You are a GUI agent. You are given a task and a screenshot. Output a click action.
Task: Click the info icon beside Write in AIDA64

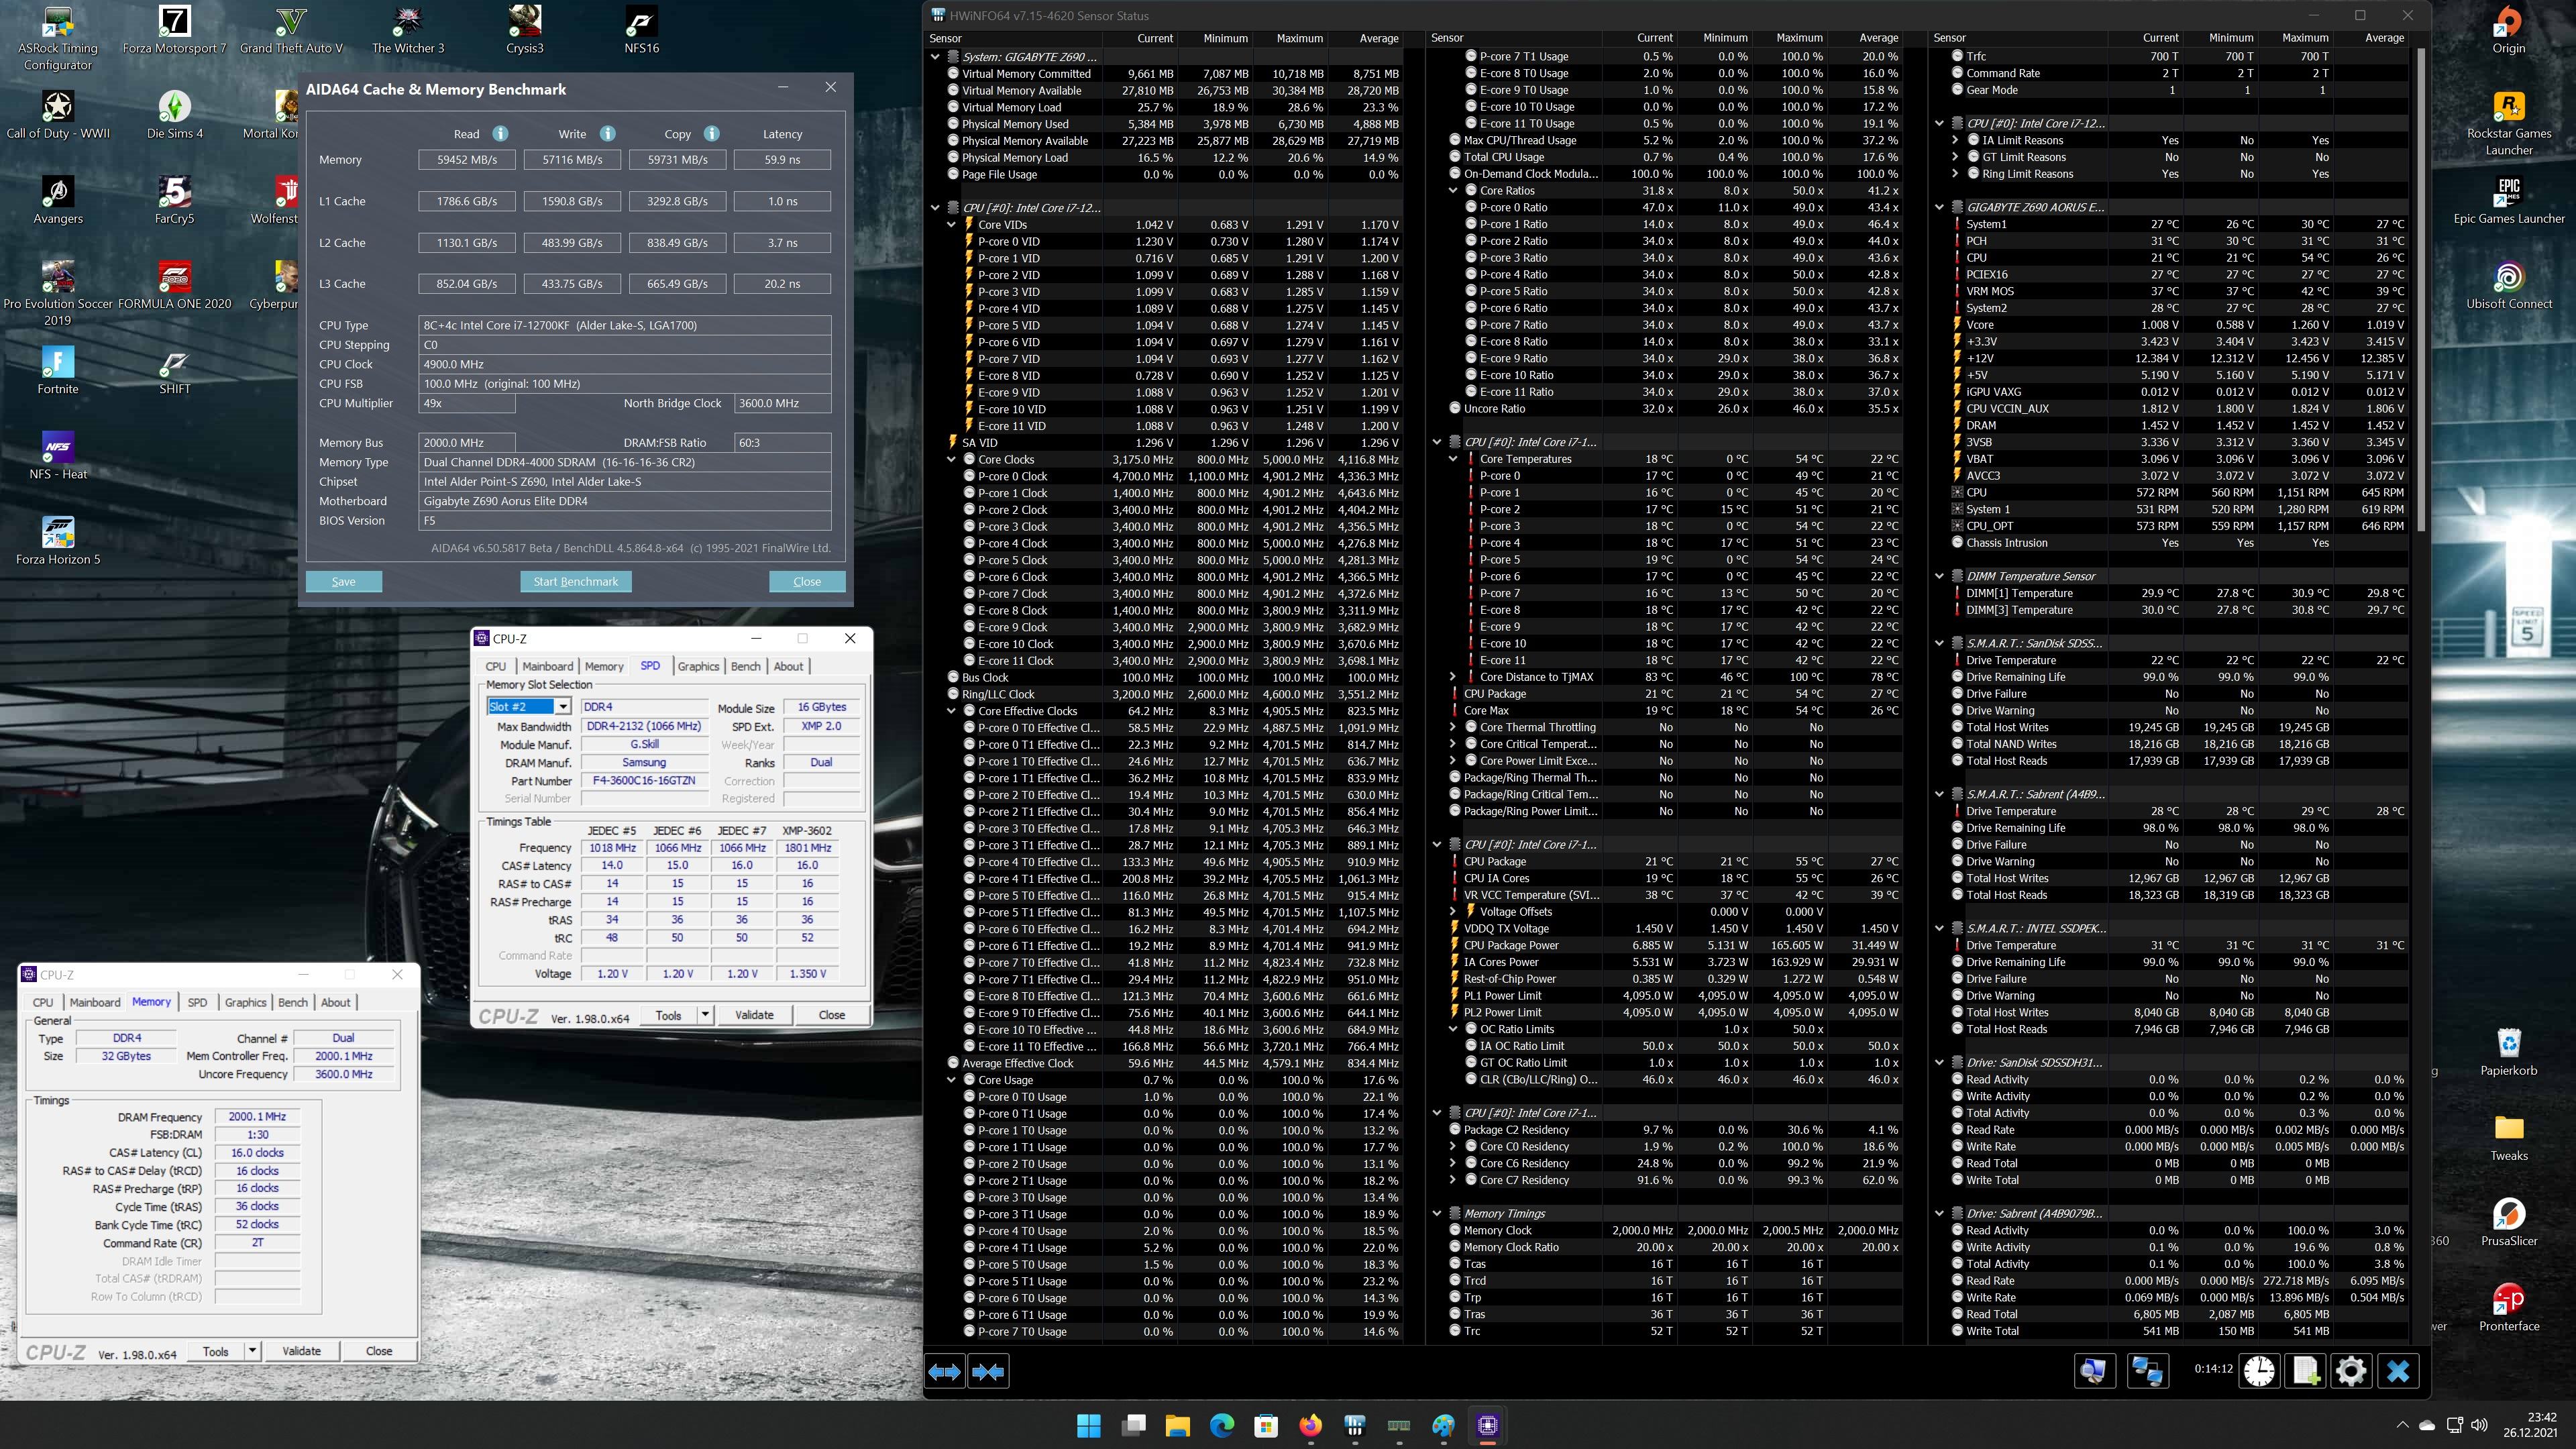click(607, 133)
